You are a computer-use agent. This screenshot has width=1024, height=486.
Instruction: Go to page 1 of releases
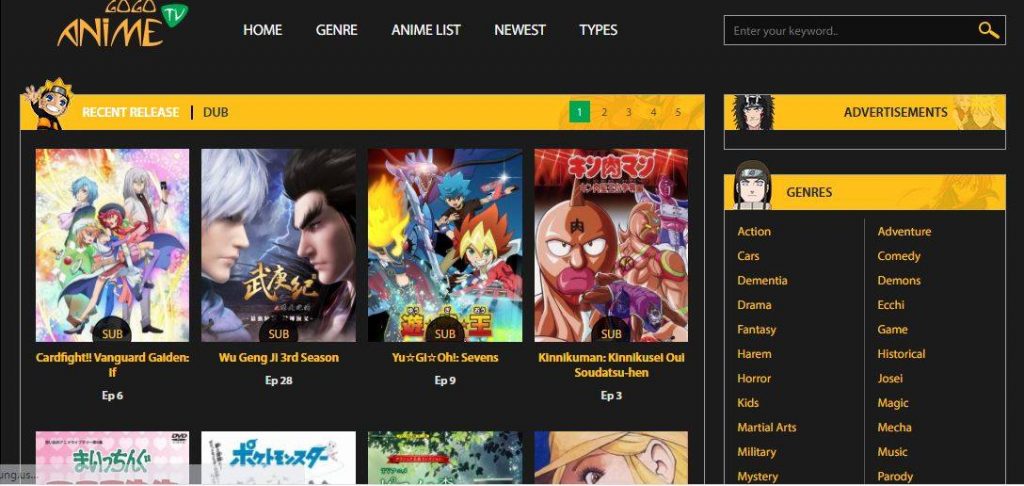point(579,112)
